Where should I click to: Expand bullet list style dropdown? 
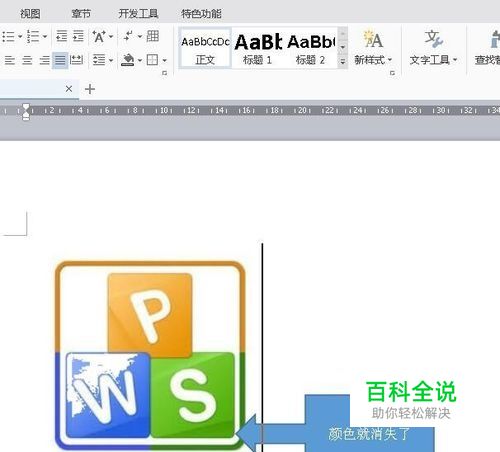pyautogui.click(x=20, y=36)
